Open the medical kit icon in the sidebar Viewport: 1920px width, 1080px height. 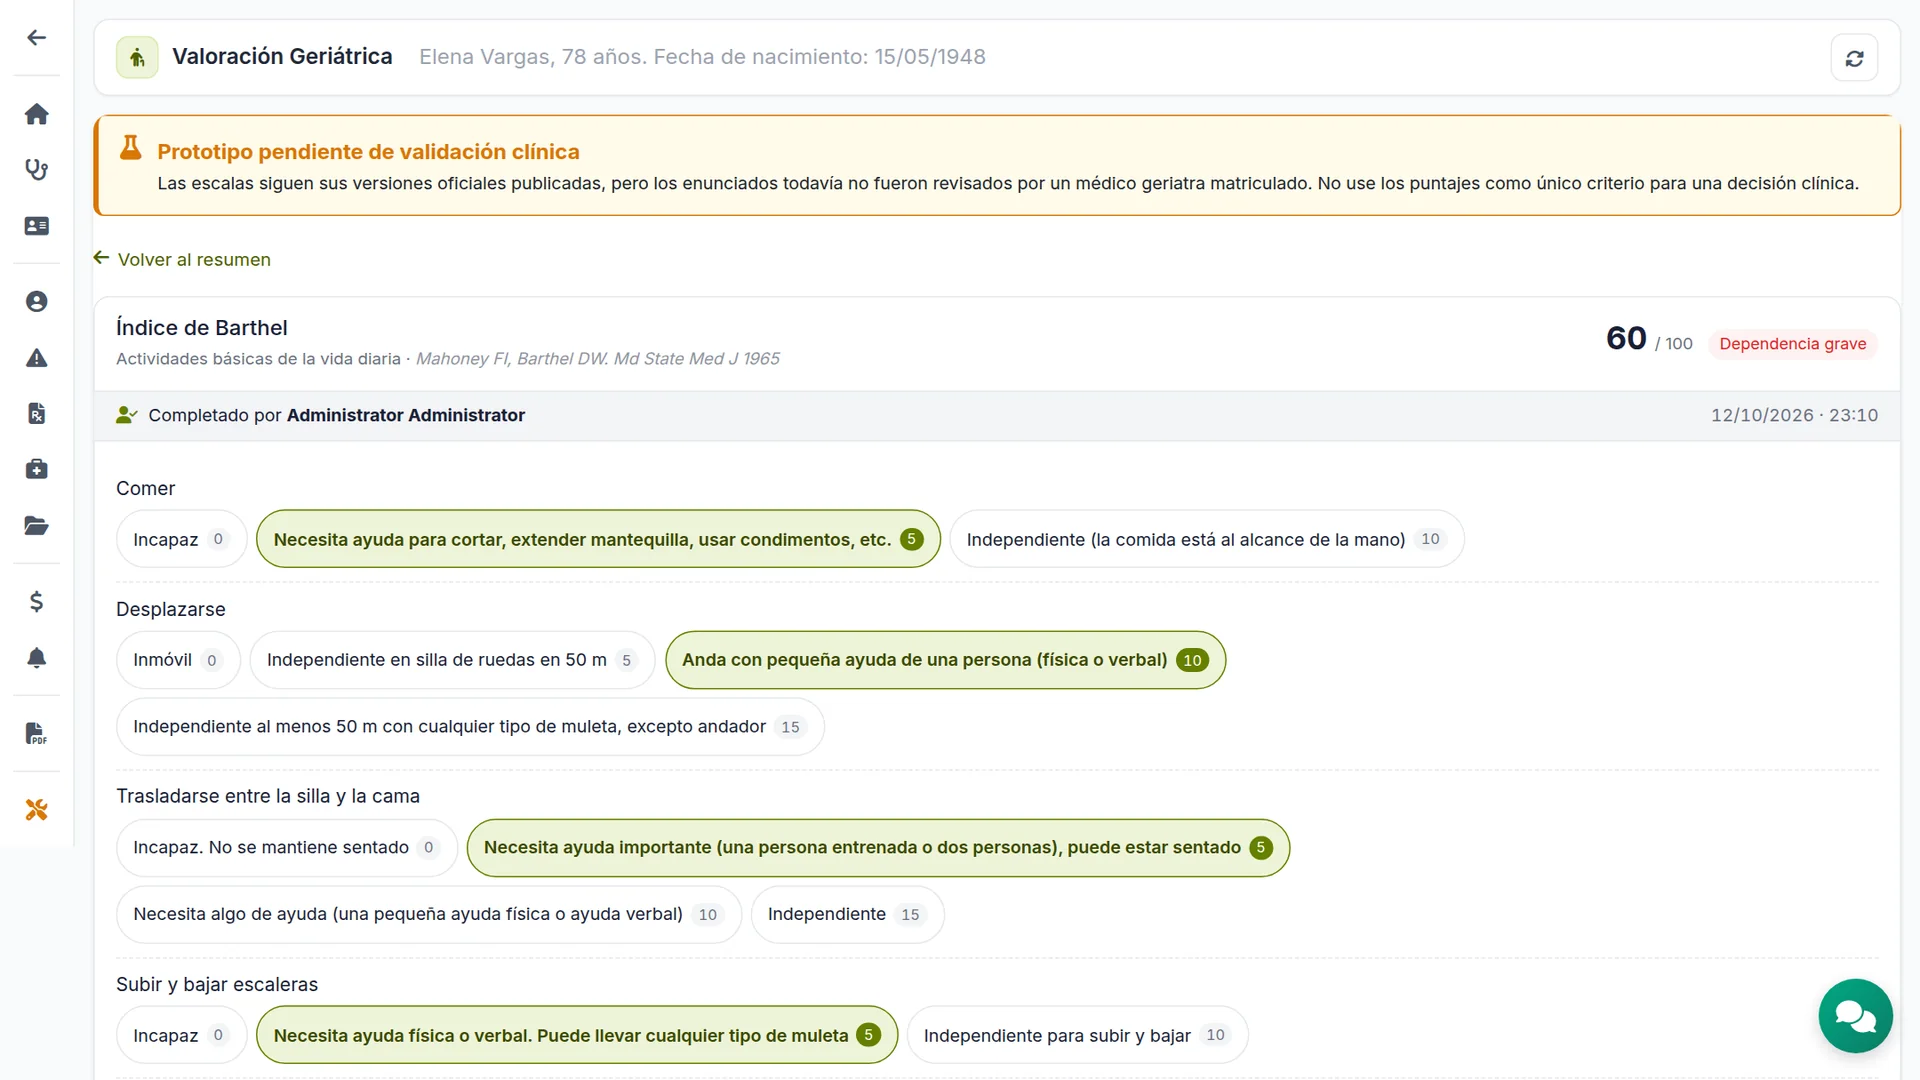37,470
